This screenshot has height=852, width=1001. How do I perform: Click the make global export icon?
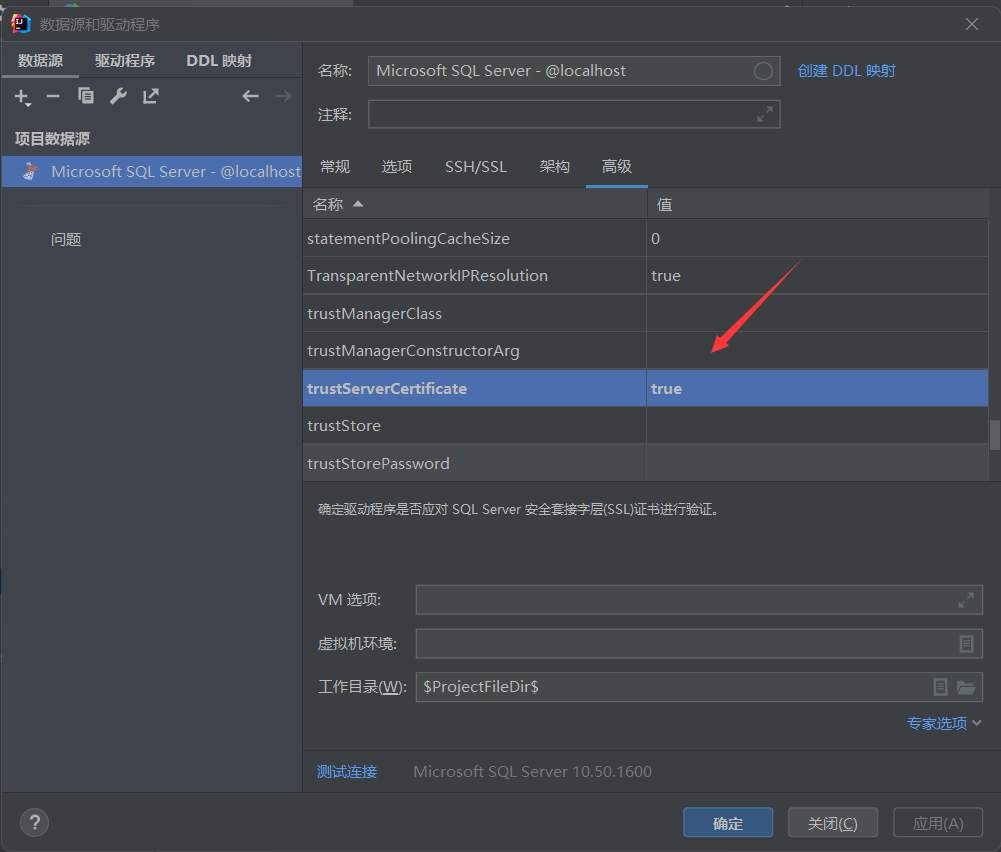coord(151,96)
